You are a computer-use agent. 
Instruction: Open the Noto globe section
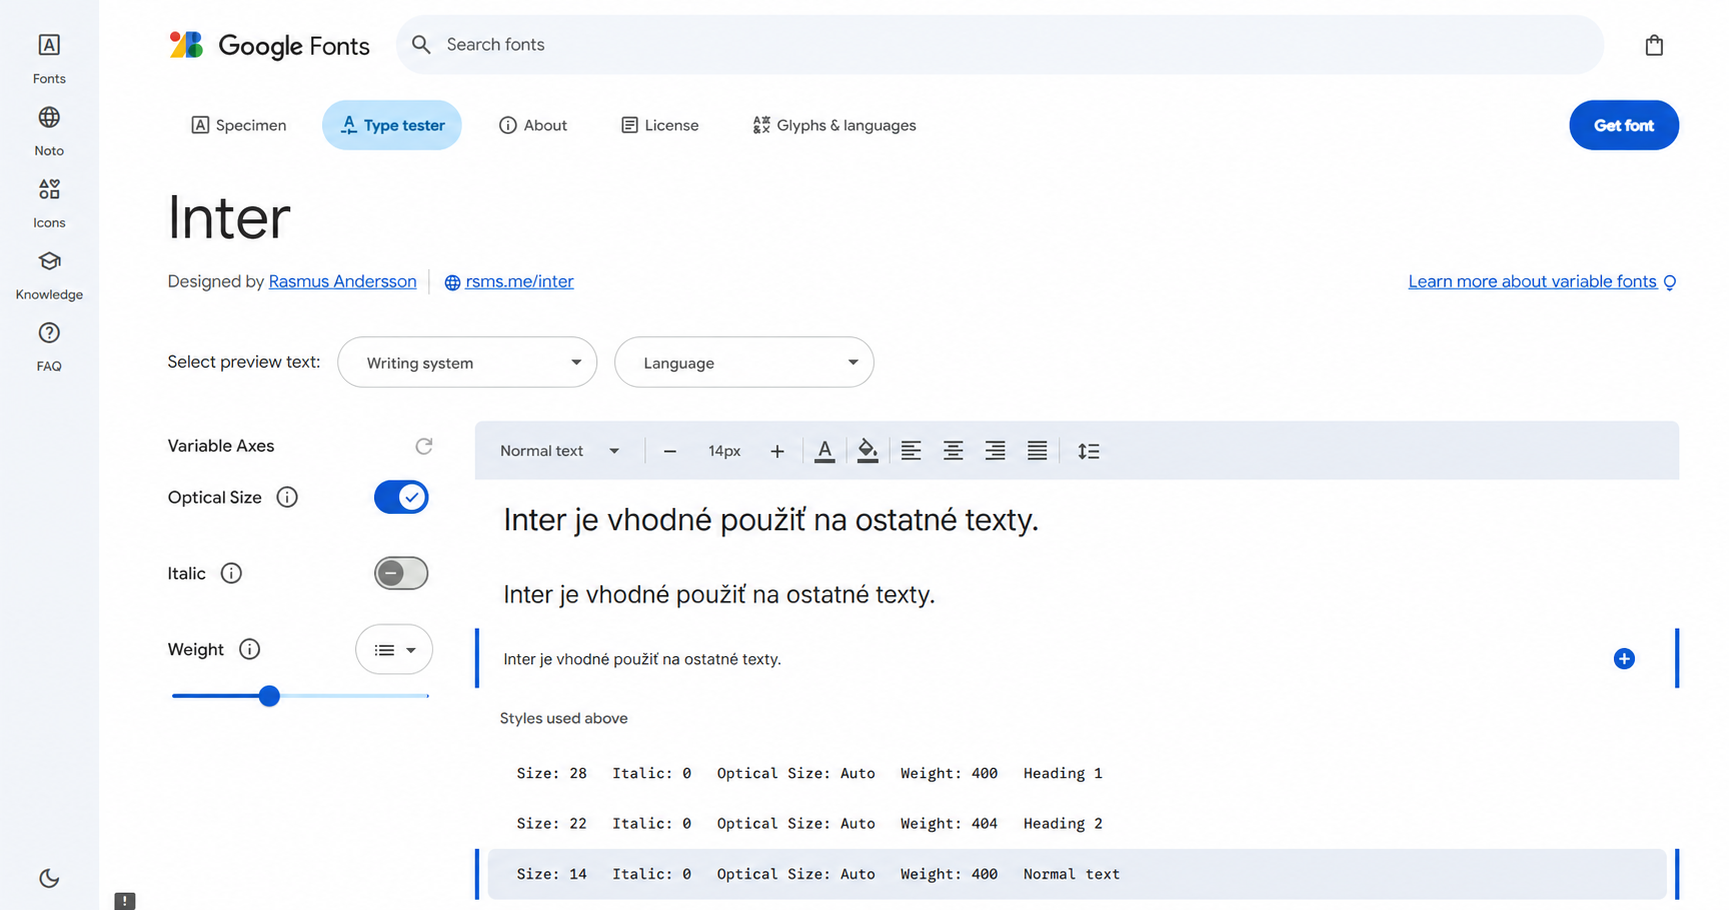(x=49, y=131)
